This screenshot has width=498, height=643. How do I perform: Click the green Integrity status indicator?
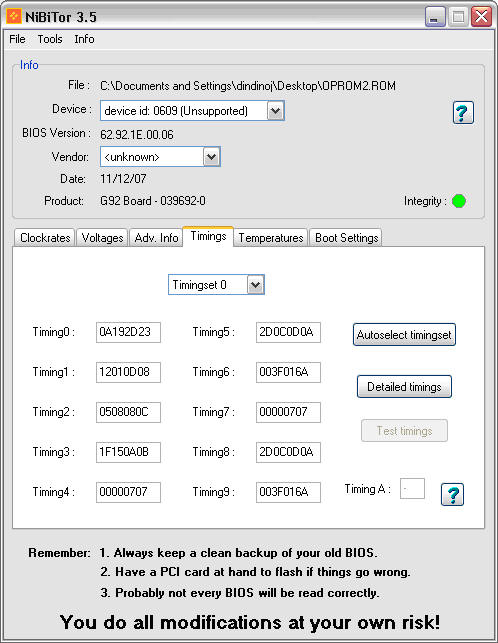[459, 201]
